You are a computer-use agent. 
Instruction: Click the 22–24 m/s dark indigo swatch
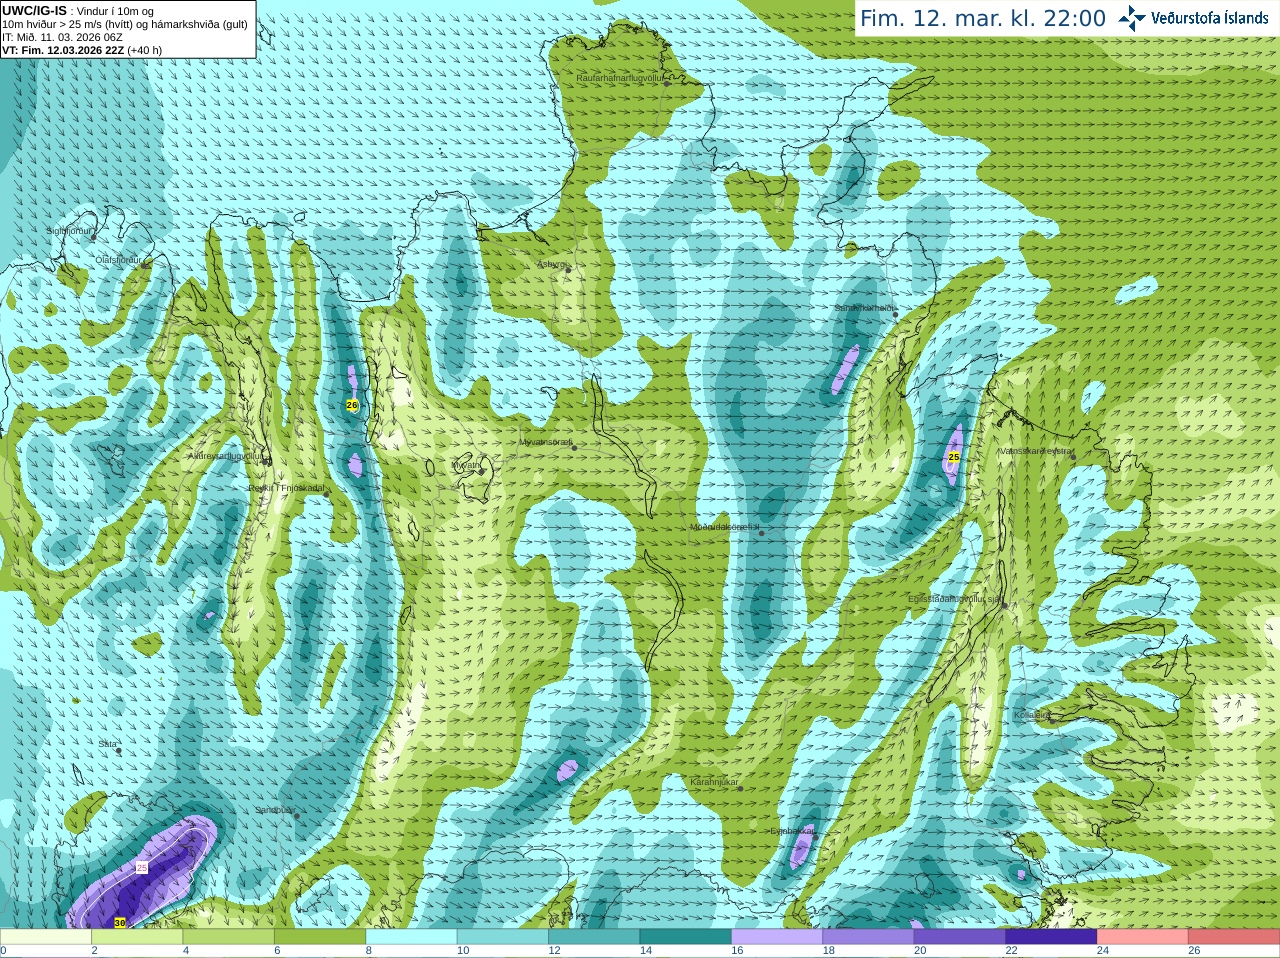point(1051,937)
